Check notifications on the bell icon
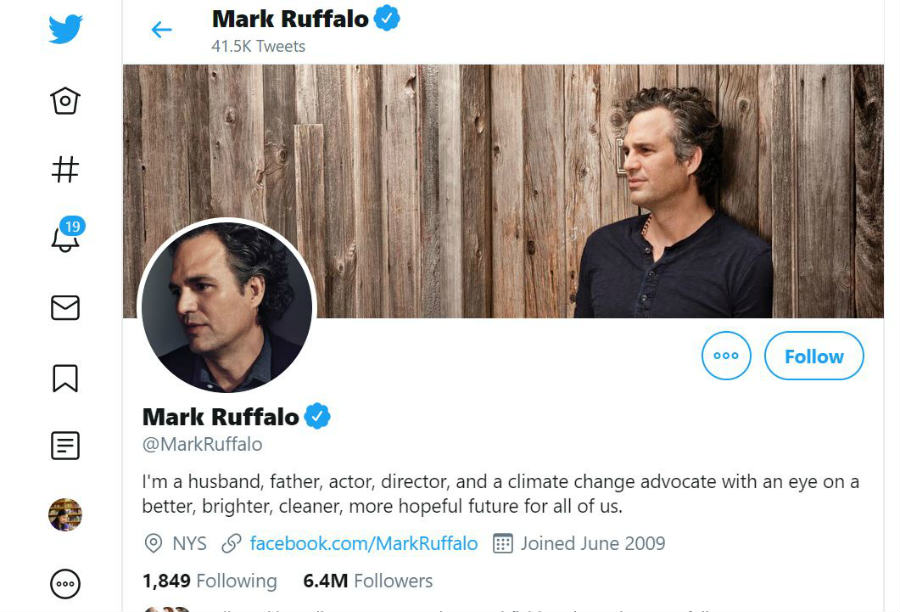Viewport: 900px width, 612px height. coord(64,238)
